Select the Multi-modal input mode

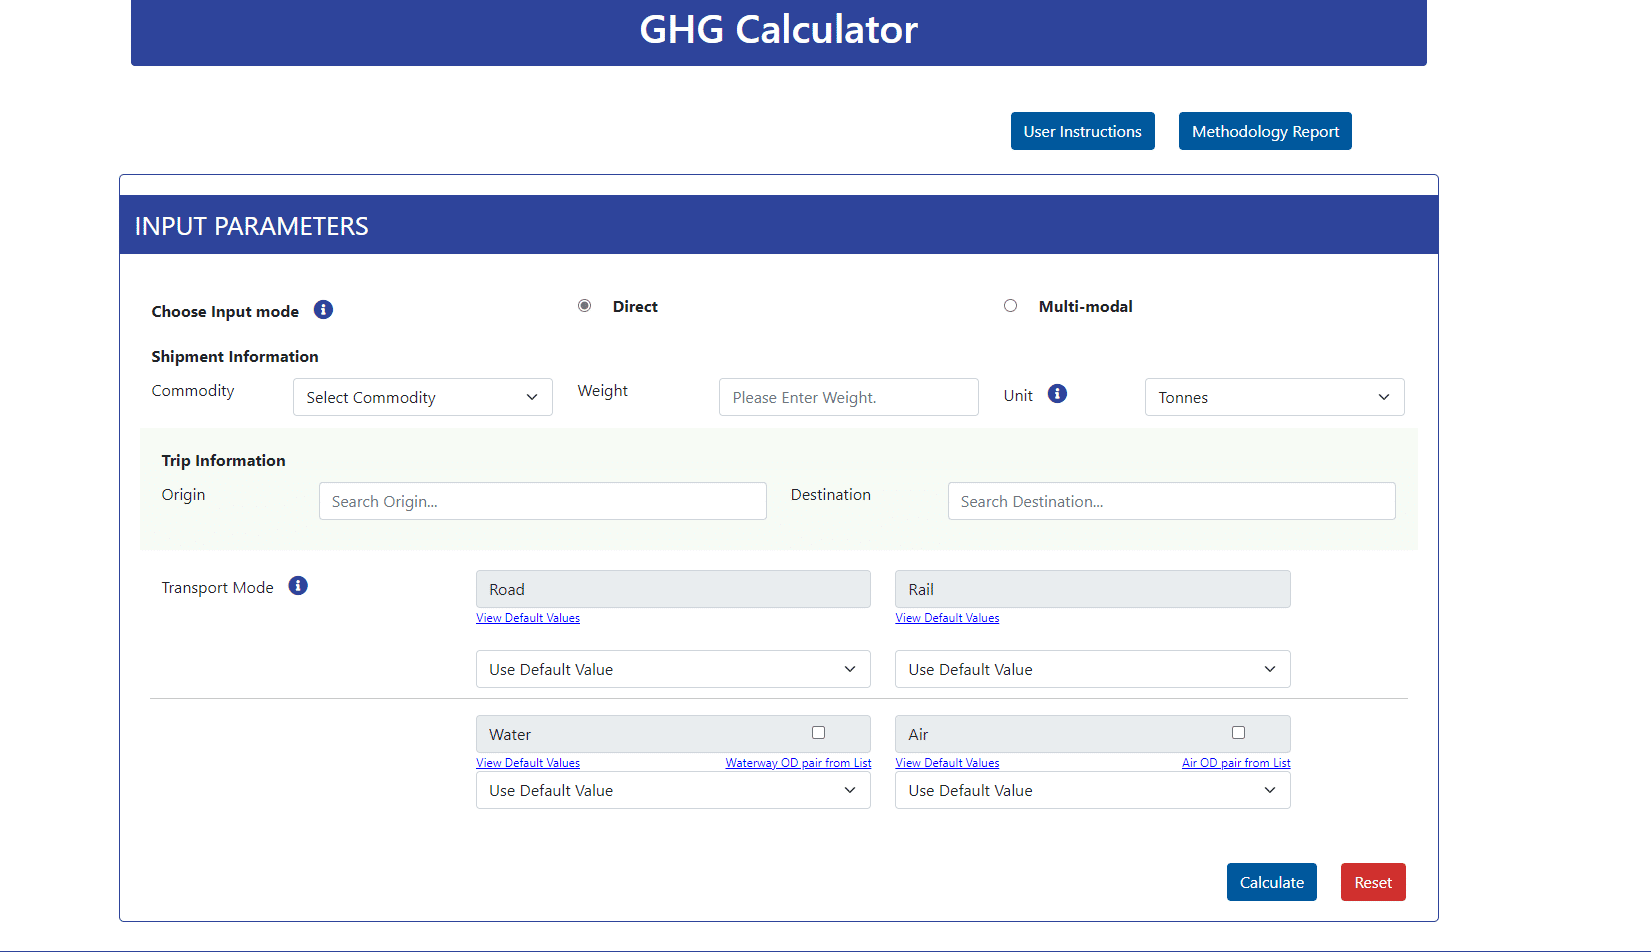pos(1010,305)
